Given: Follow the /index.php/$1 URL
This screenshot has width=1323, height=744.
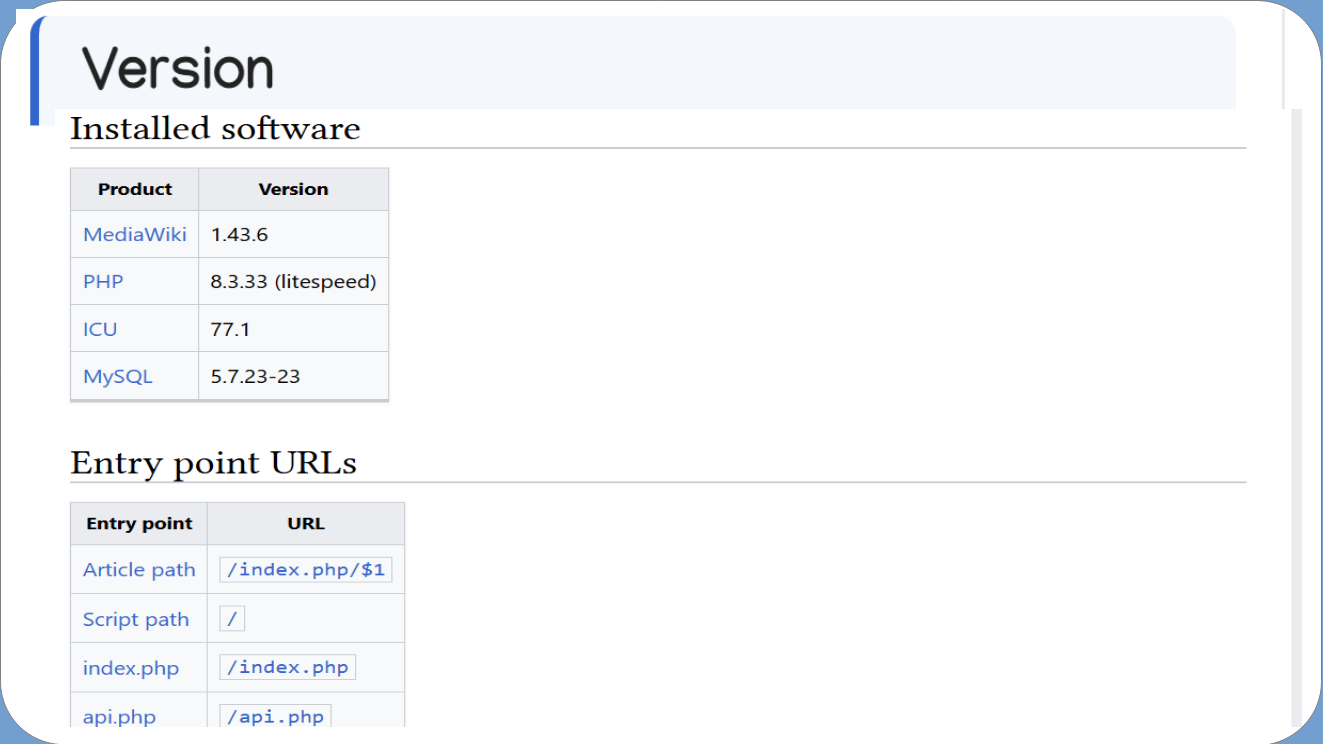Looking at the screenshot, I should (x=306, y=570).
